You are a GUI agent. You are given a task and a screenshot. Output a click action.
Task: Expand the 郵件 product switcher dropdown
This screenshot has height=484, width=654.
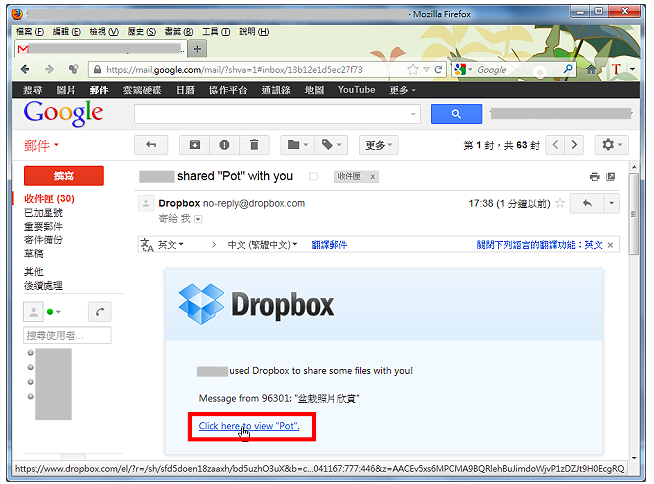pyautogui.click(x=41, y=146)
